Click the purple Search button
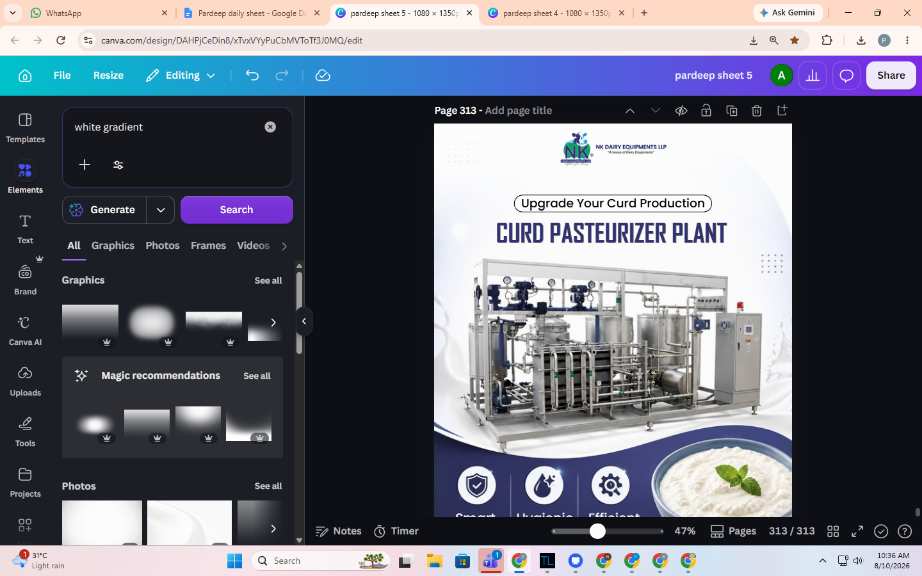922x576 pixels. [236, 210]
